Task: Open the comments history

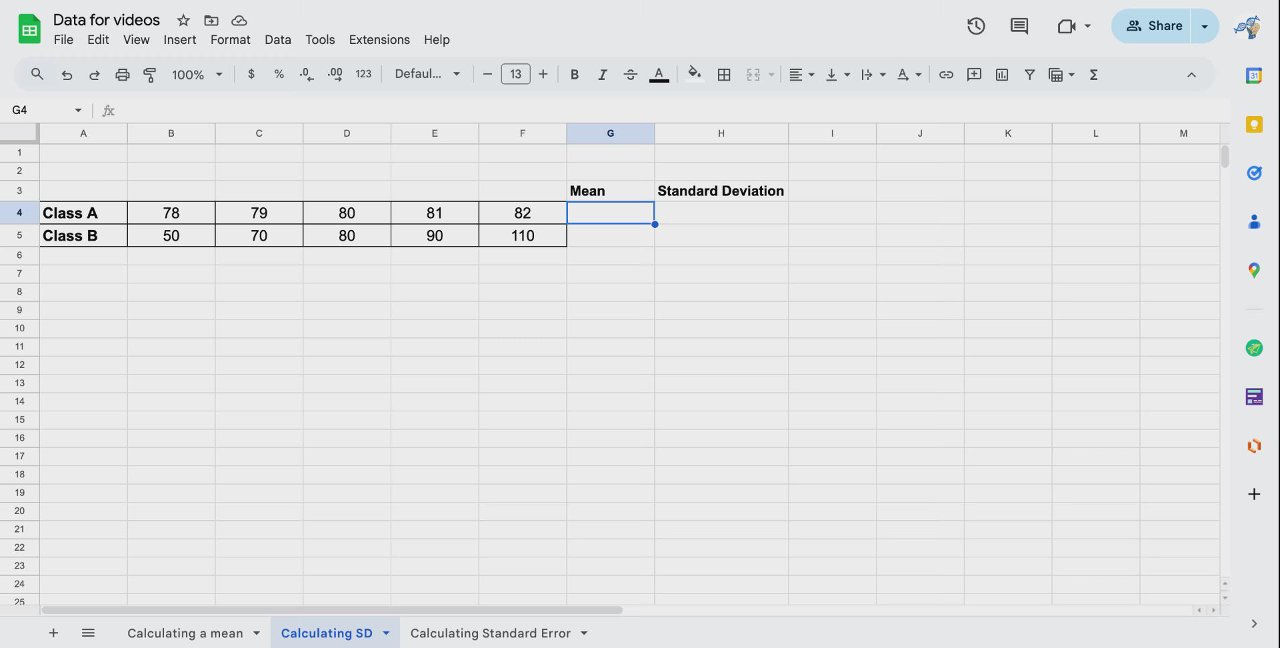Action: 1019,26
